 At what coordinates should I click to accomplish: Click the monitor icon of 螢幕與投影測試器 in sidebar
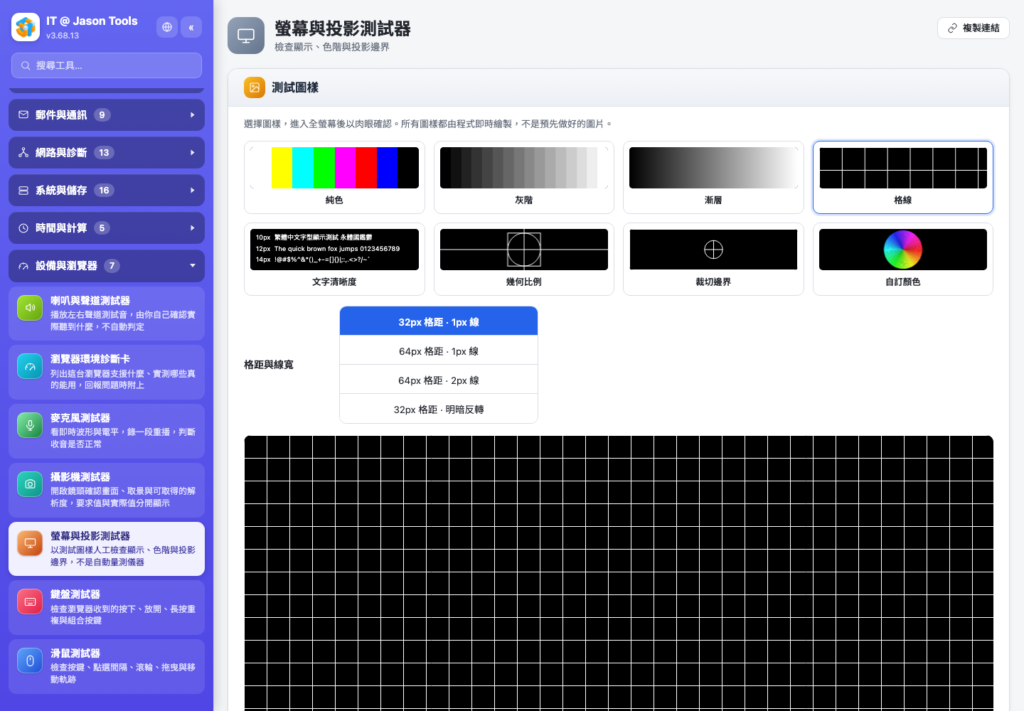(x=30, y=543)
